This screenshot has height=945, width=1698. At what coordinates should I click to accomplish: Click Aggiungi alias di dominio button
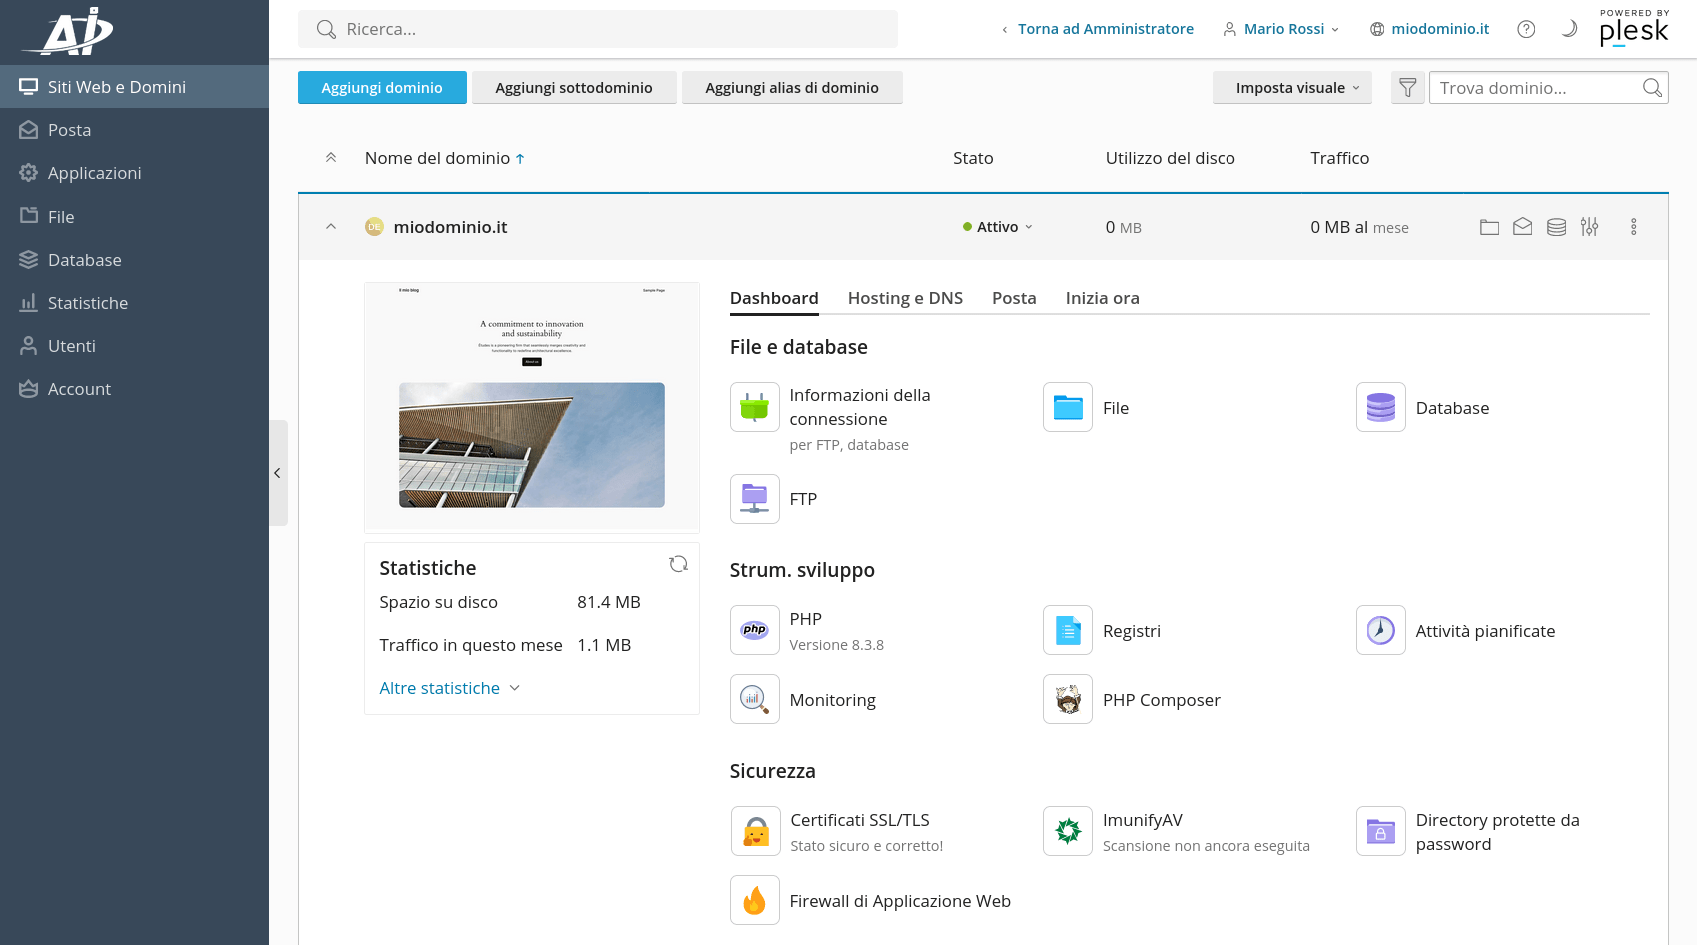[x=792, y=88]
